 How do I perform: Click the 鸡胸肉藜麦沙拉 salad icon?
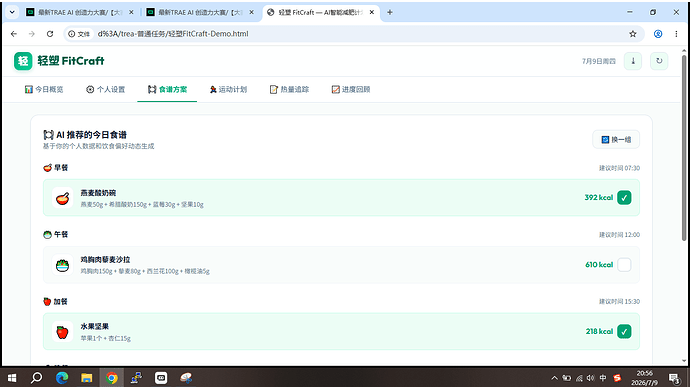click(x=62, y=265)
